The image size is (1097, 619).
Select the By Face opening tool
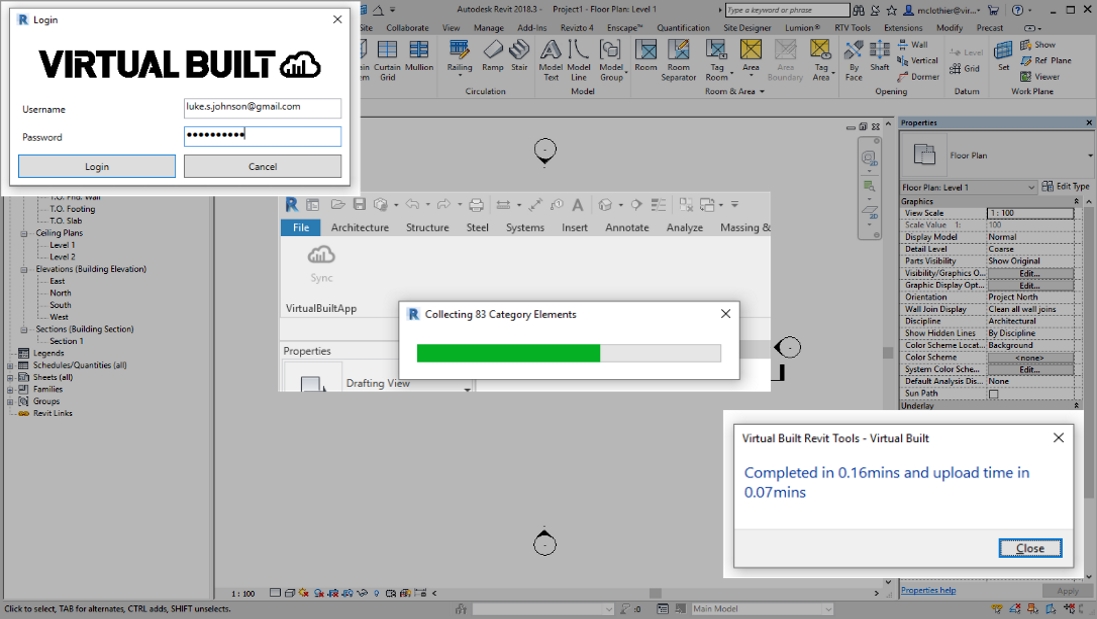click(854, 60)
